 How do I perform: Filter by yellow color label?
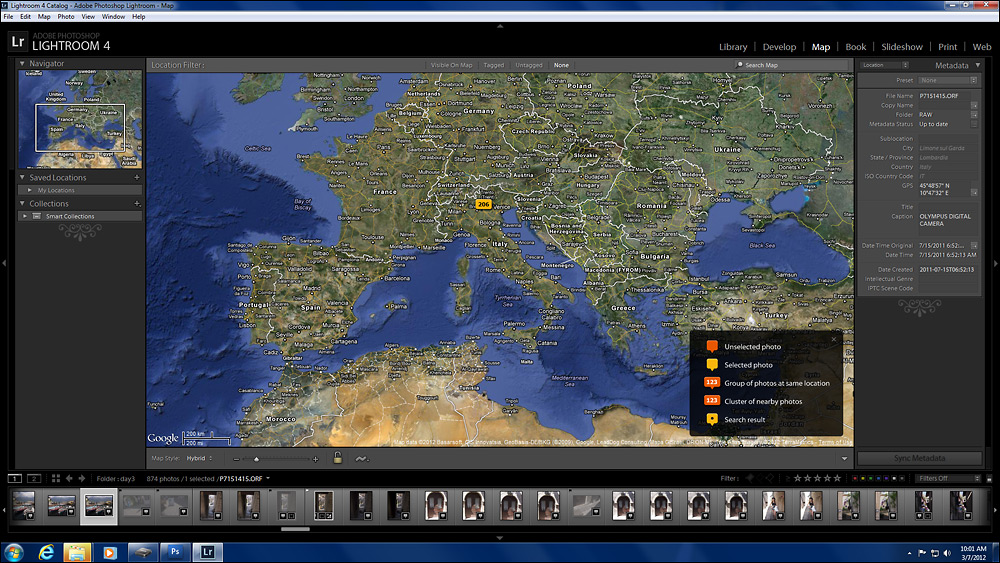pos(863,478)
